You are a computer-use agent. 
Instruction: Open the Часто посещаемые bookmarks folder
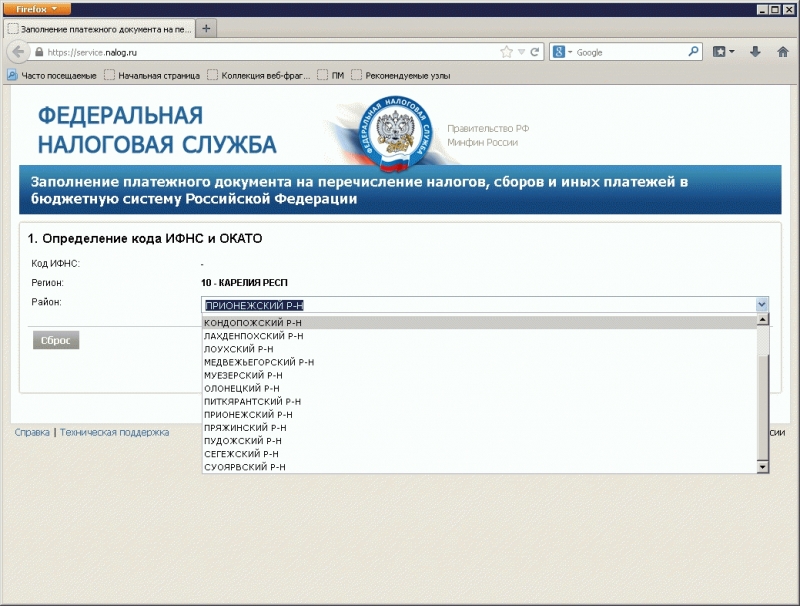click(53, 75)
